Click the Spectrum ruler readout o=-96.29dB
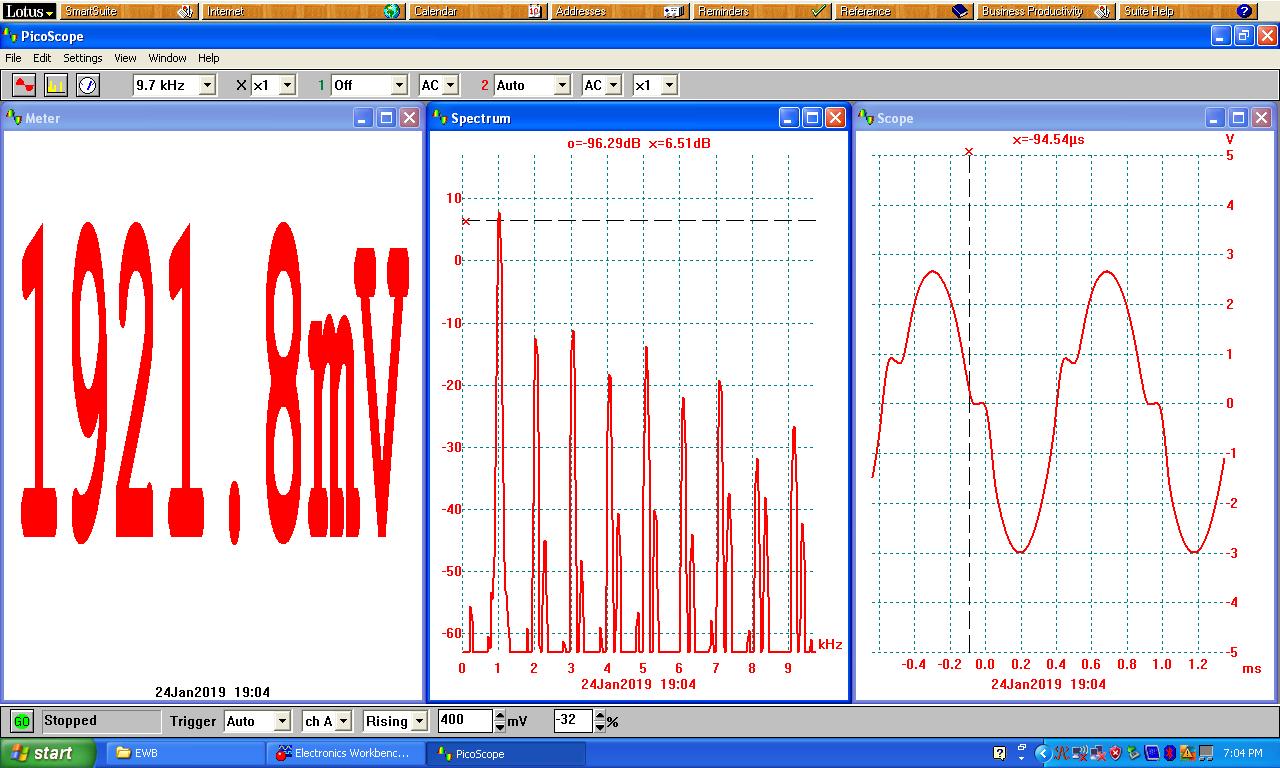This screenshot has height=768, width=1280. point(604,143)
